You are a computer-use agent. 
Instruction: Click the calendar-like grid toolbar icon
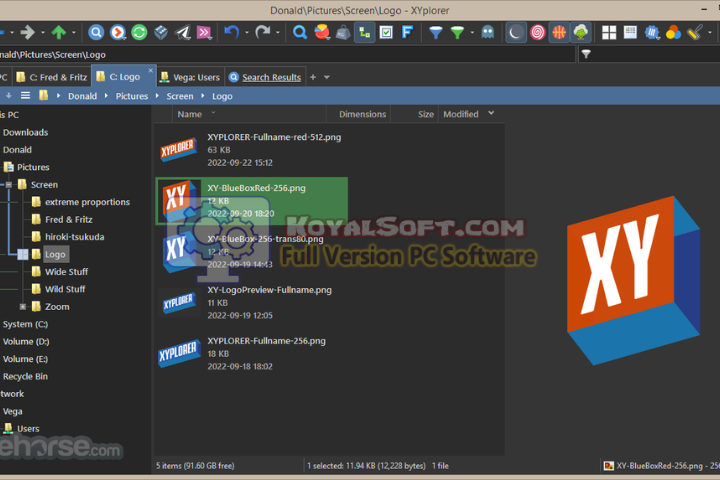click(x=630, y=32)
